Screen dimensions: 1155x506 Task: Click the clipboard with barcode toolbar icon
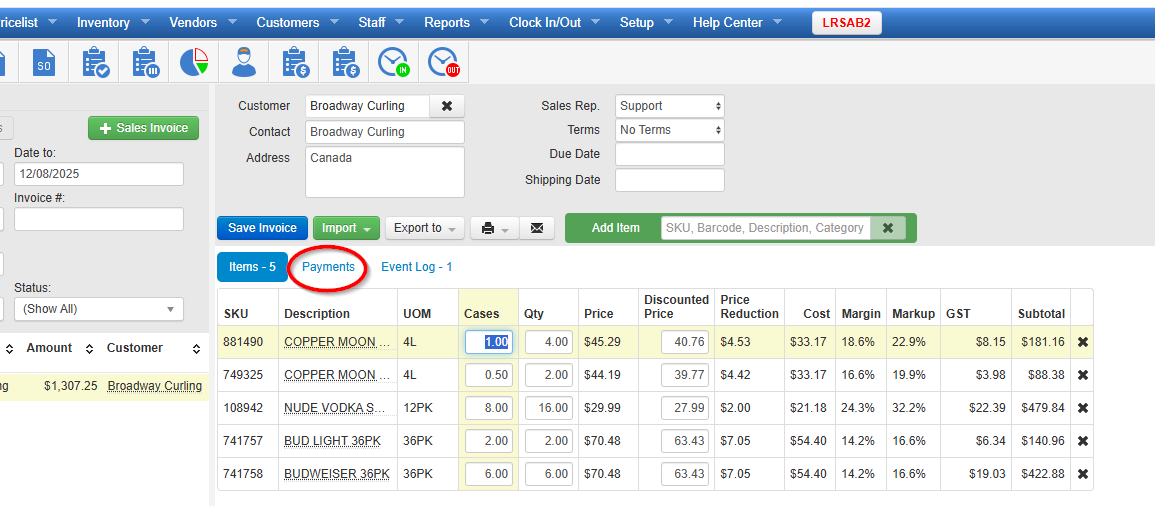point(145,62)
